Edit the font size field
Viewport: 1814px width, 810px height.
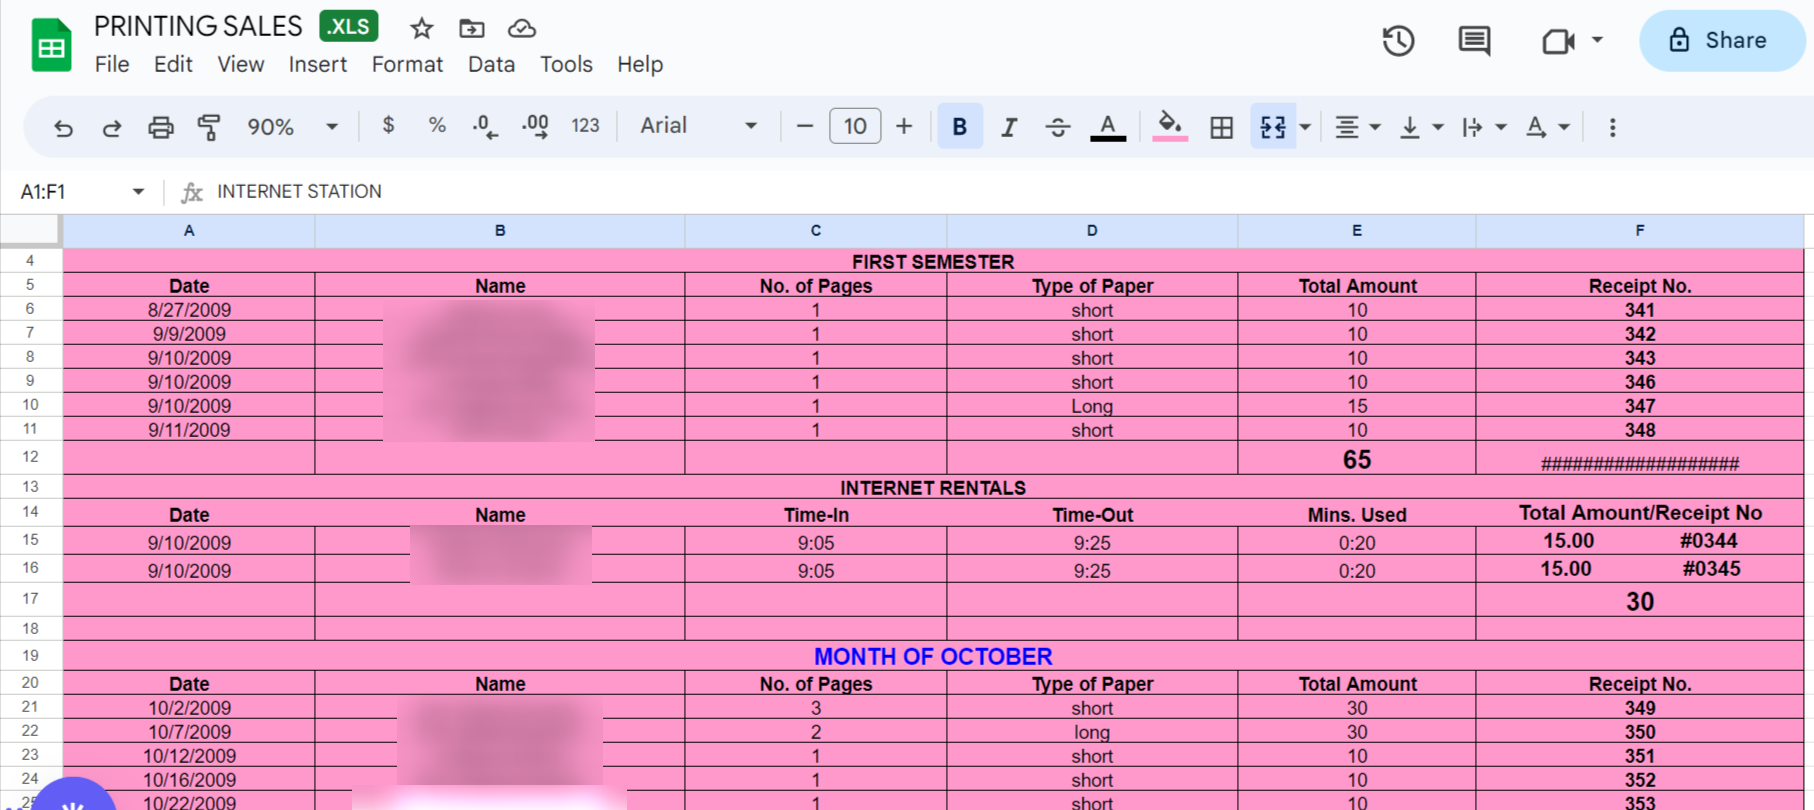[x=855, y=126]
